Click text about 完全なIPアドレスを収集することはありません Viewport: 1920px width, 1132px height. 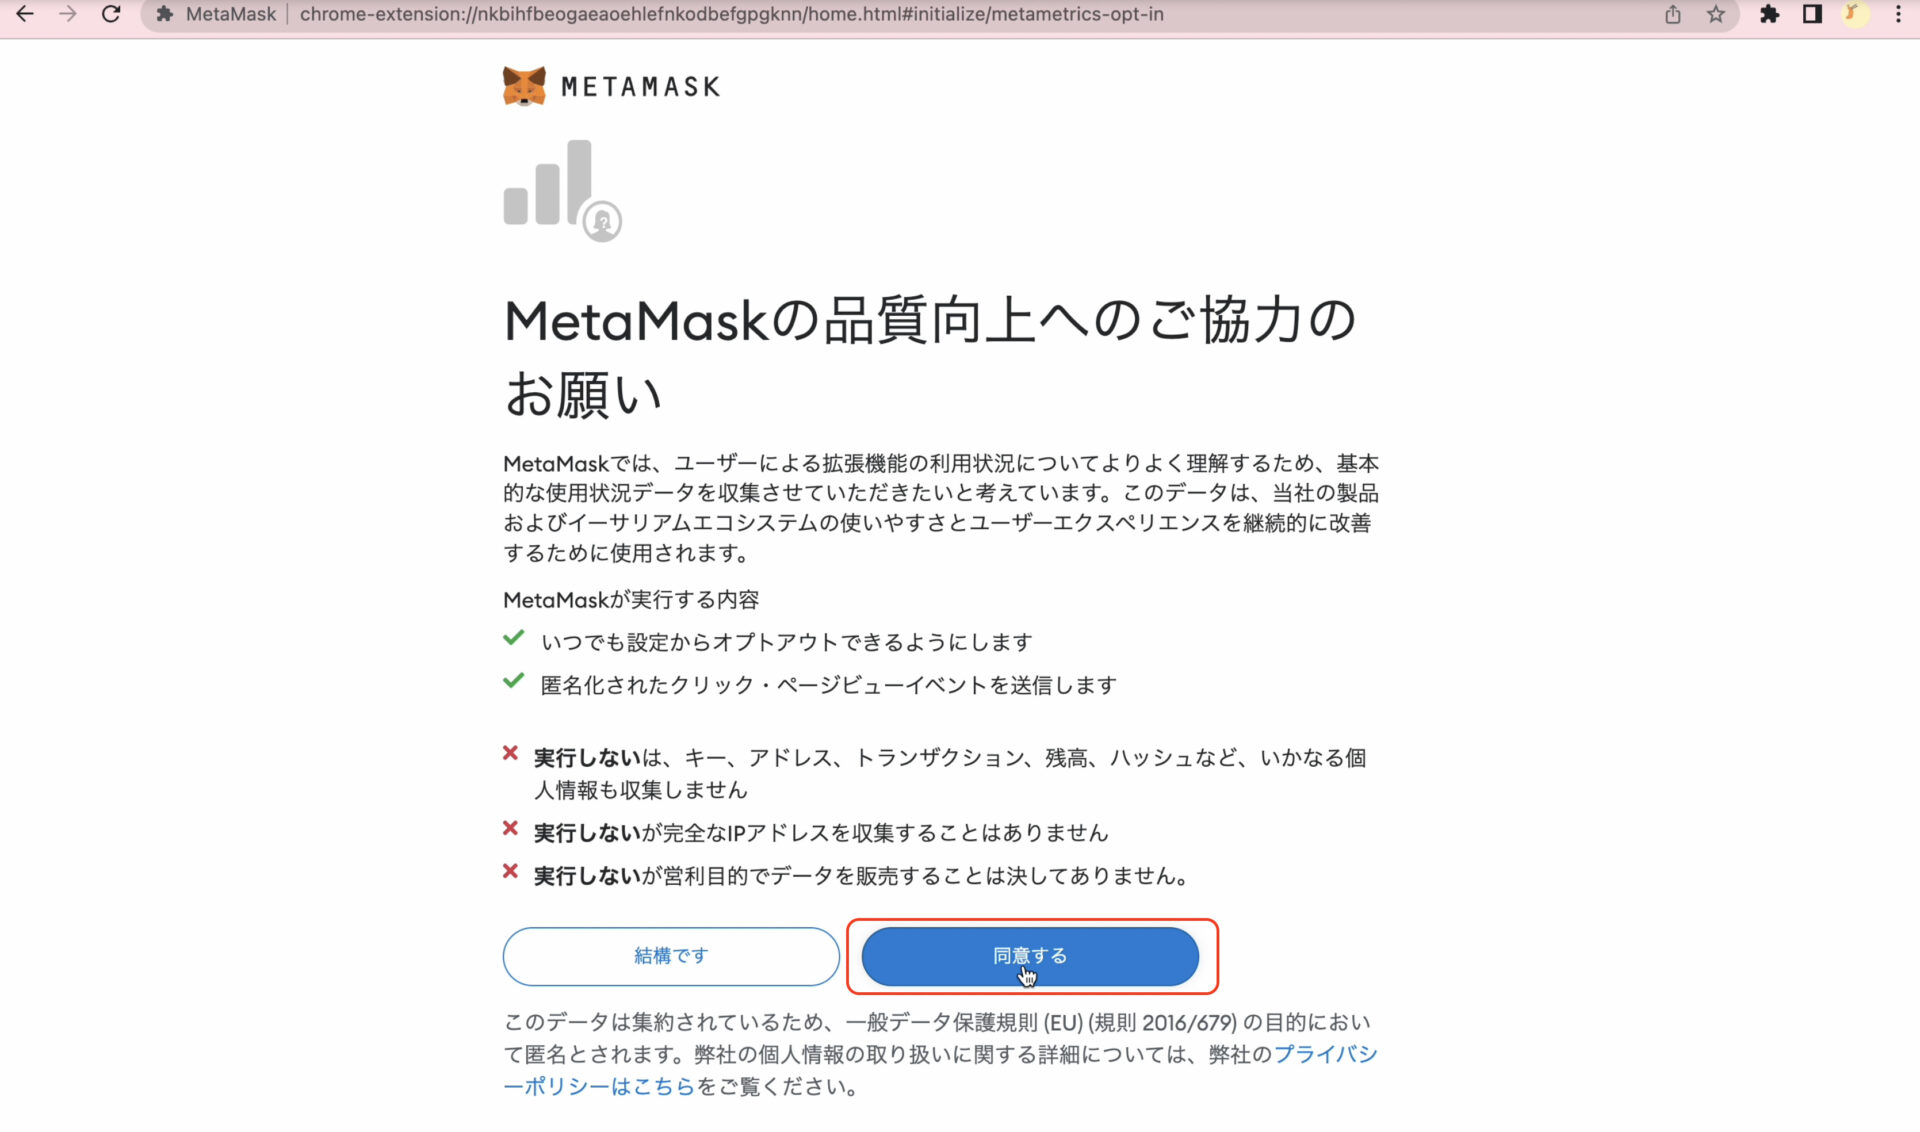[x=821, y=833]
